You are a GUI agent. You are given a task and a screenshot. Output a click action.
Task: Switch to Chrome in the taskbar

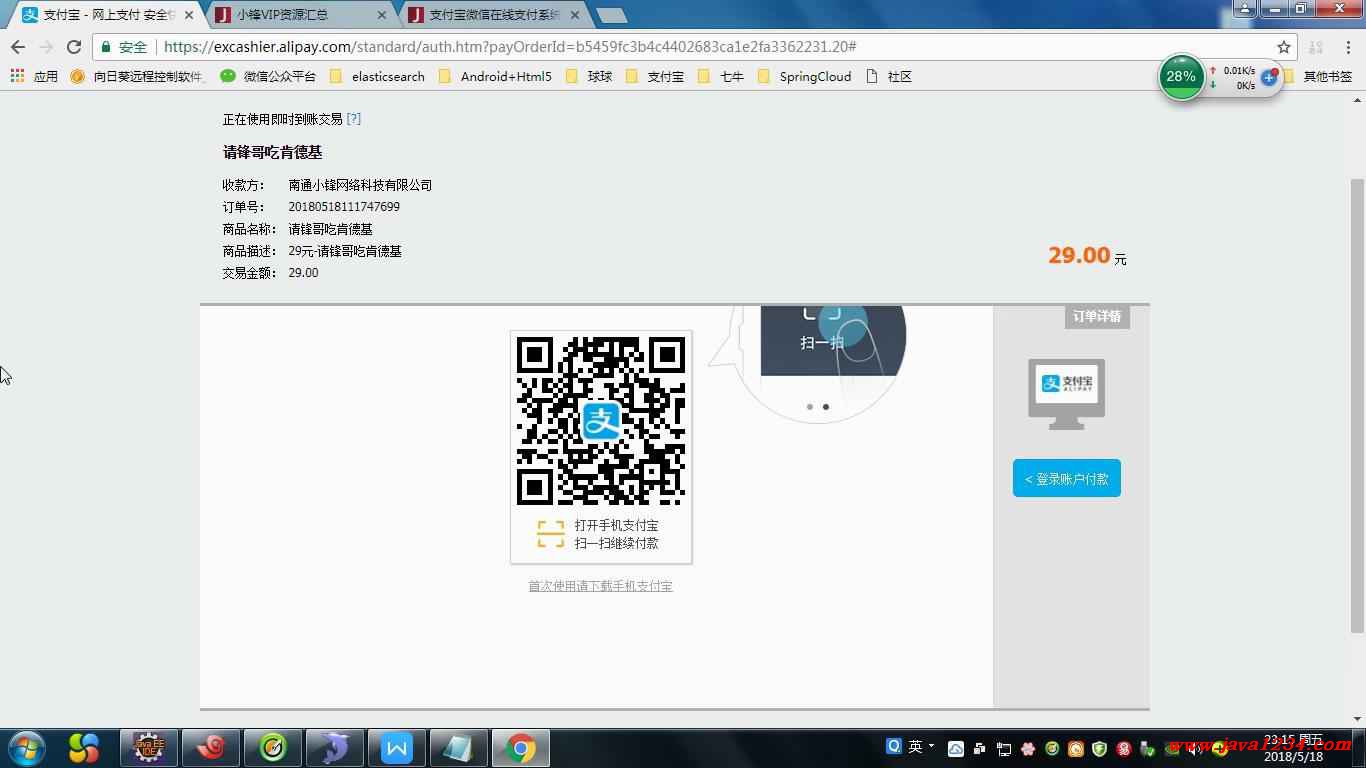tap(520, 748)
